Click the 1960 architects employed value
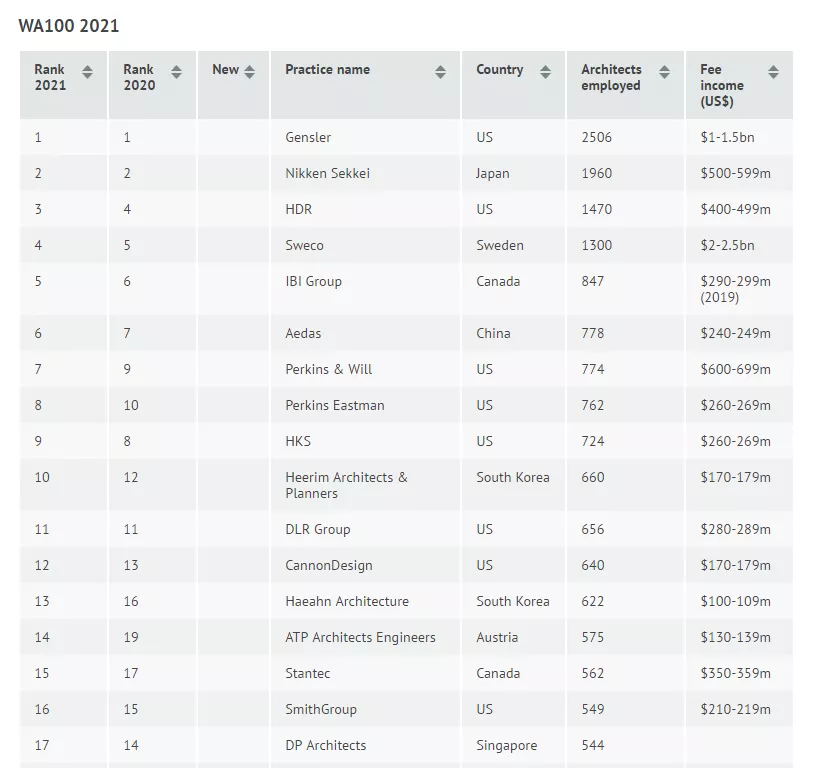Viewport: 833px width, 768px height. coord(597,173)
